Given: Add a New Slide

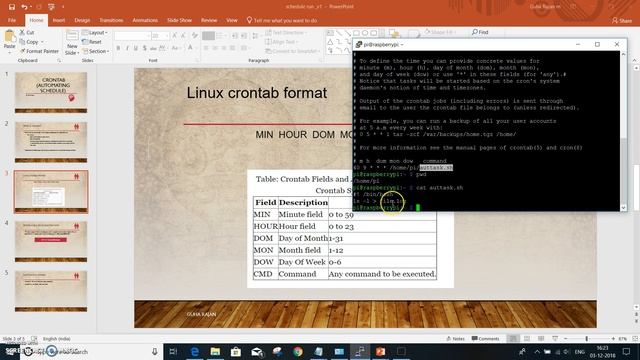Looking at the screenshot, I should click(x=72, y=42).
